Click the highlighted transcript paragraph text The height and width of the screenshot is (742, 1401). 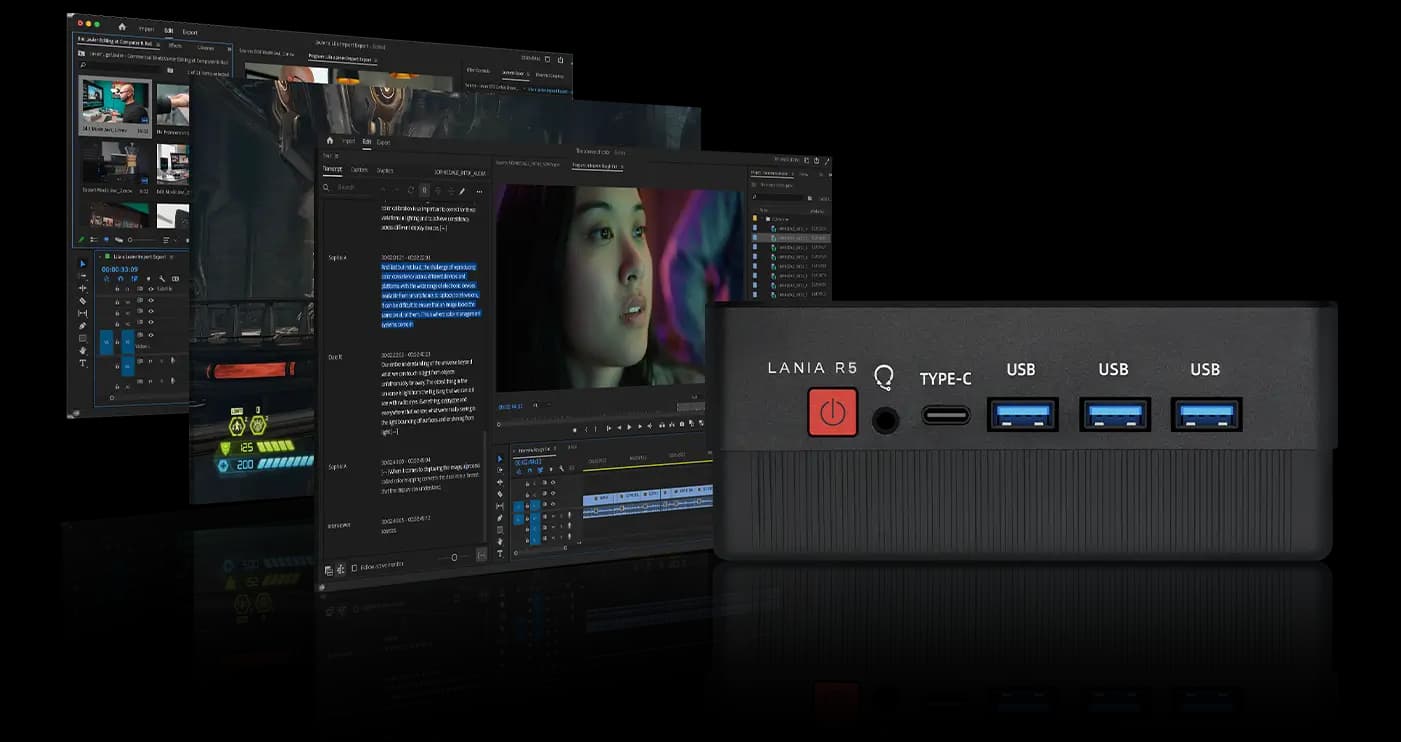tap(430, 296)
